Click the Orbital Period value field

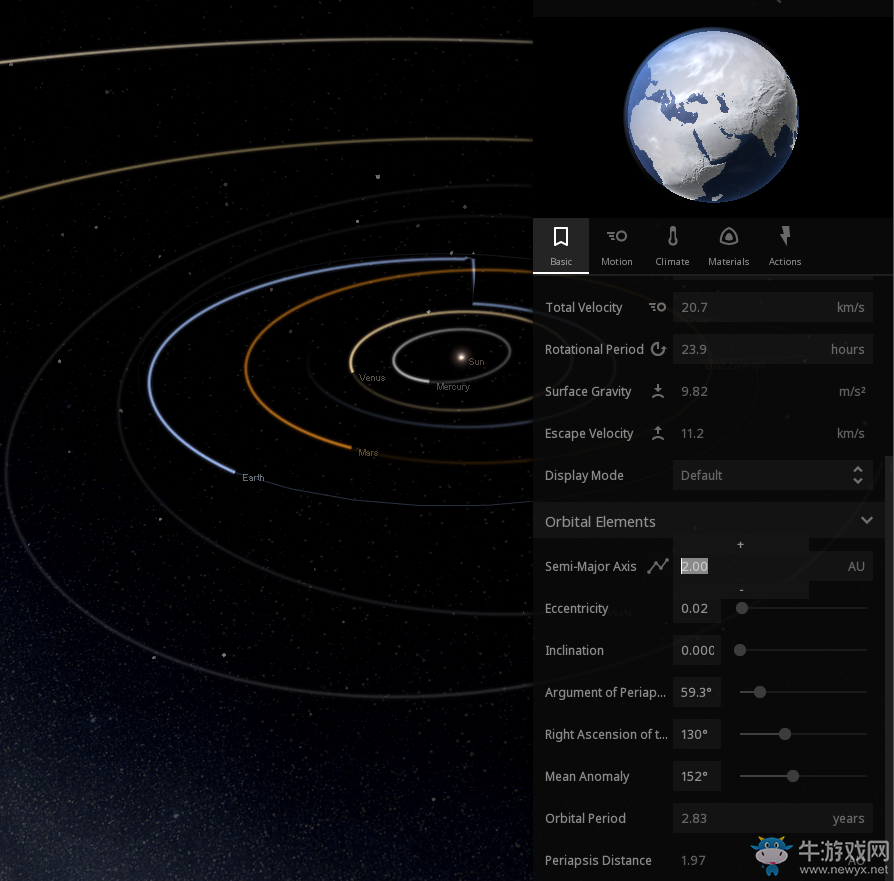773,818
